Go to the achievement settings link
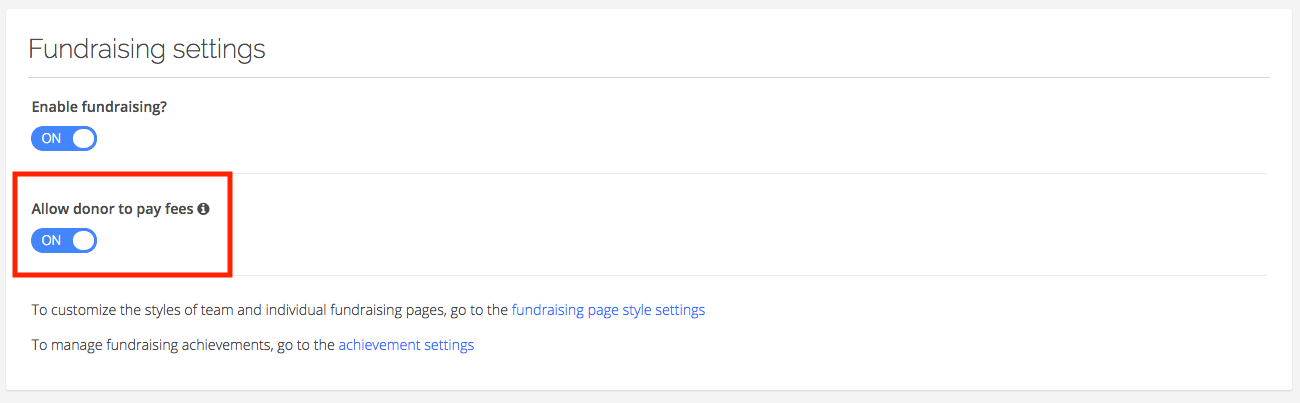 406,345
